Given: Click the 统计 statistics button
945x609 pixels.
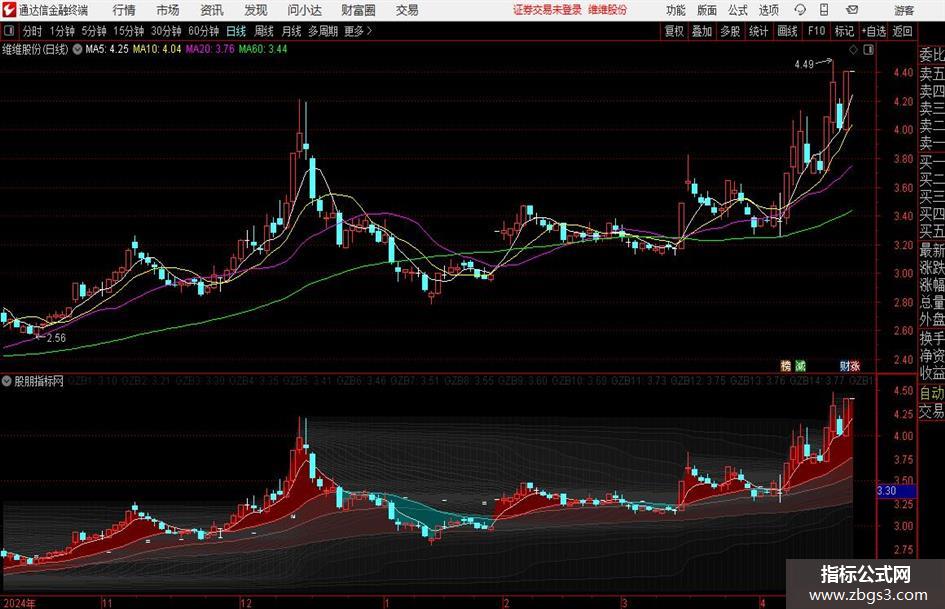Looking at the screenshot, I should 758,31.
